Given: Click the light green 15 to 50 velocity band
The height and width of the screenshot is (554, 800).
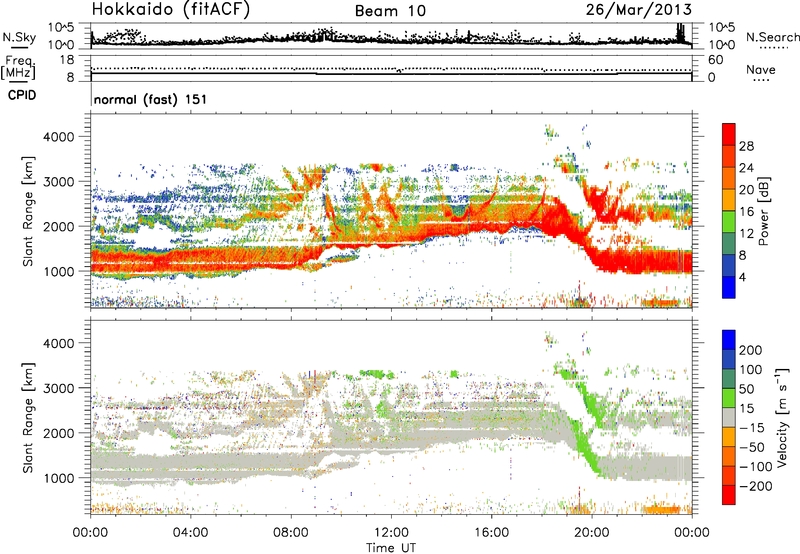Looking at the screenshot, I should (x=729, y=398).
